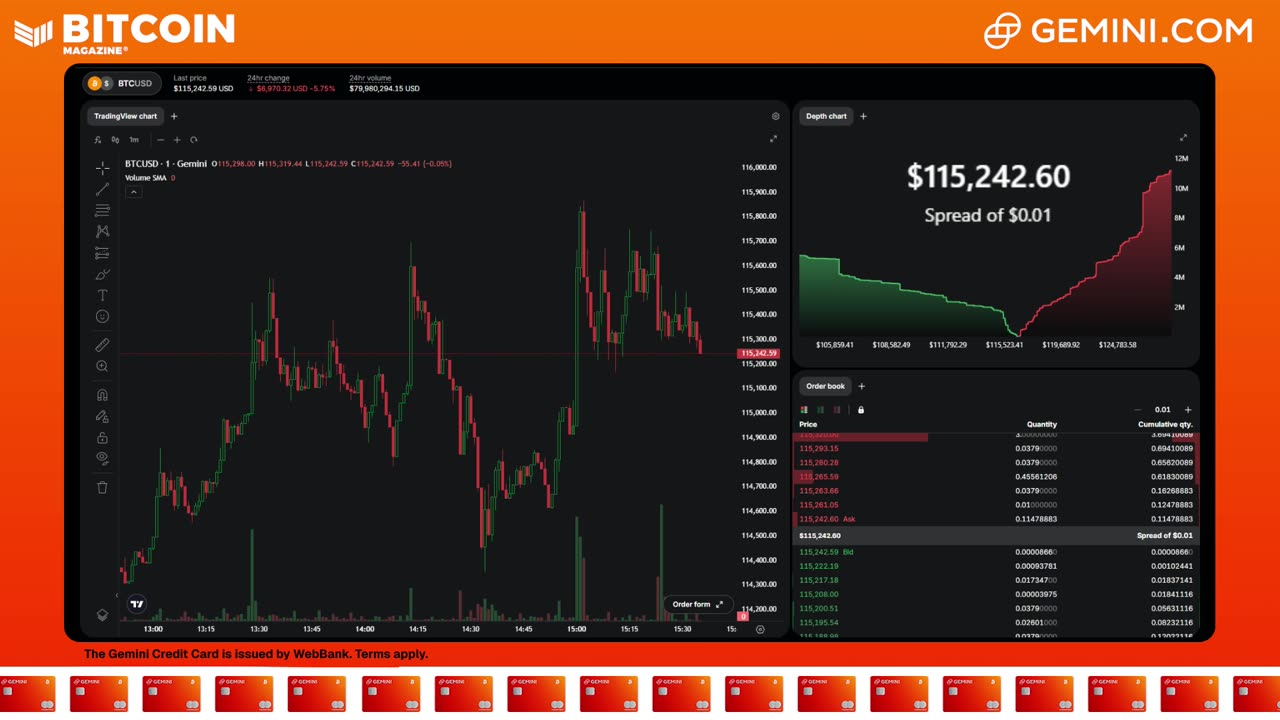Decrease order book grouping with minus

[1137, 409]
